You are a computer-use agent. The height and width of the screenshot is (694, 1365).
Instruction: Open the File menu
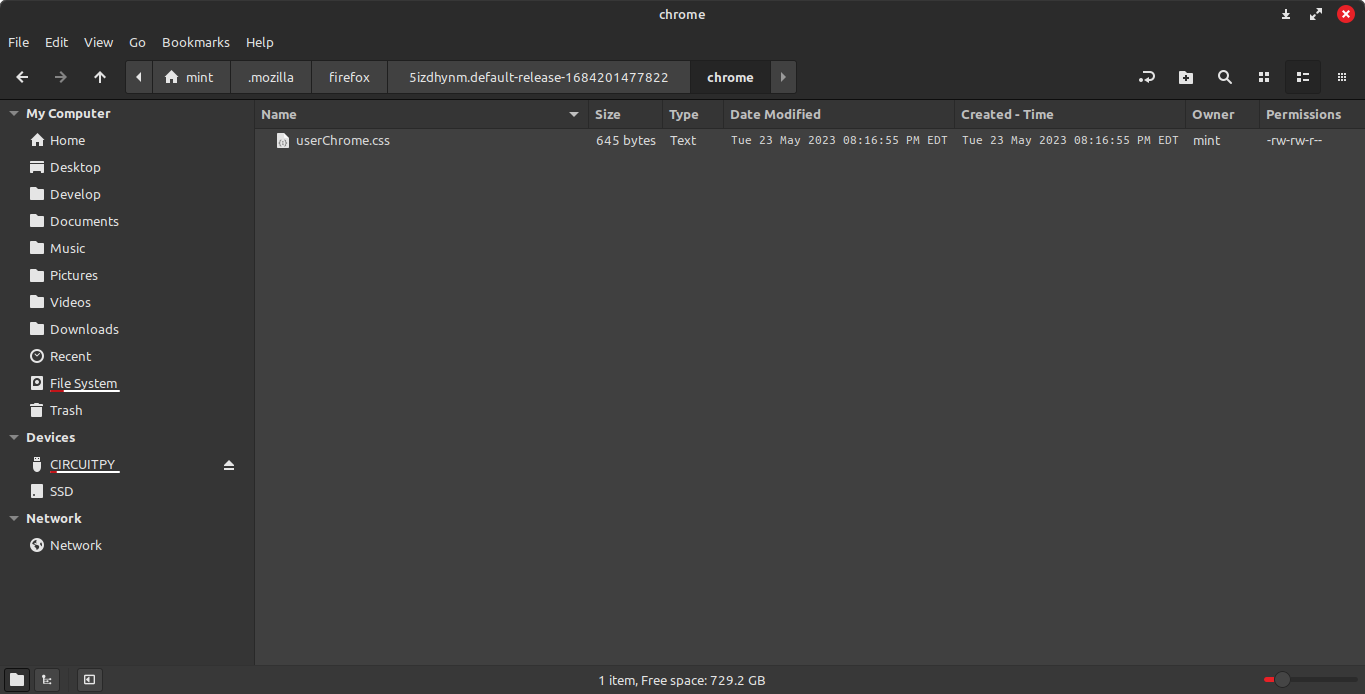19,43
